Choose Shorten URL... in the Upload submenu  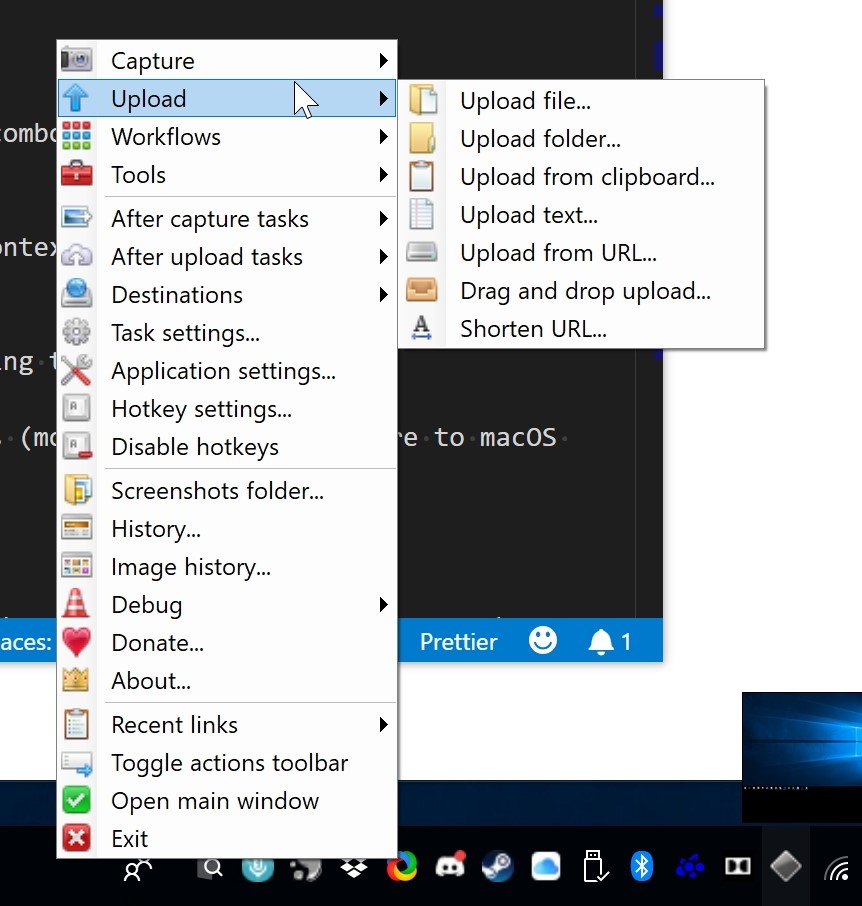533,329
